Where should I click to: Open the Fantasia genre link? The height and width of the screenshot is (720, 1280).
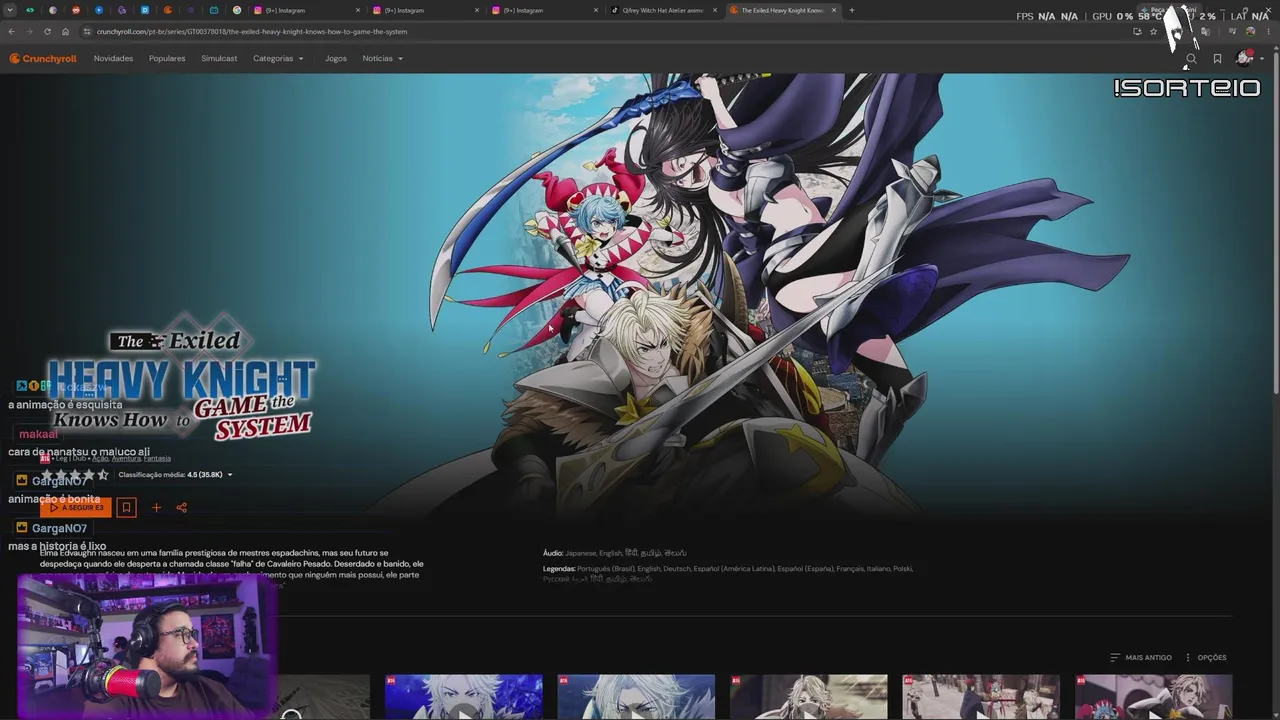[157, 459]
